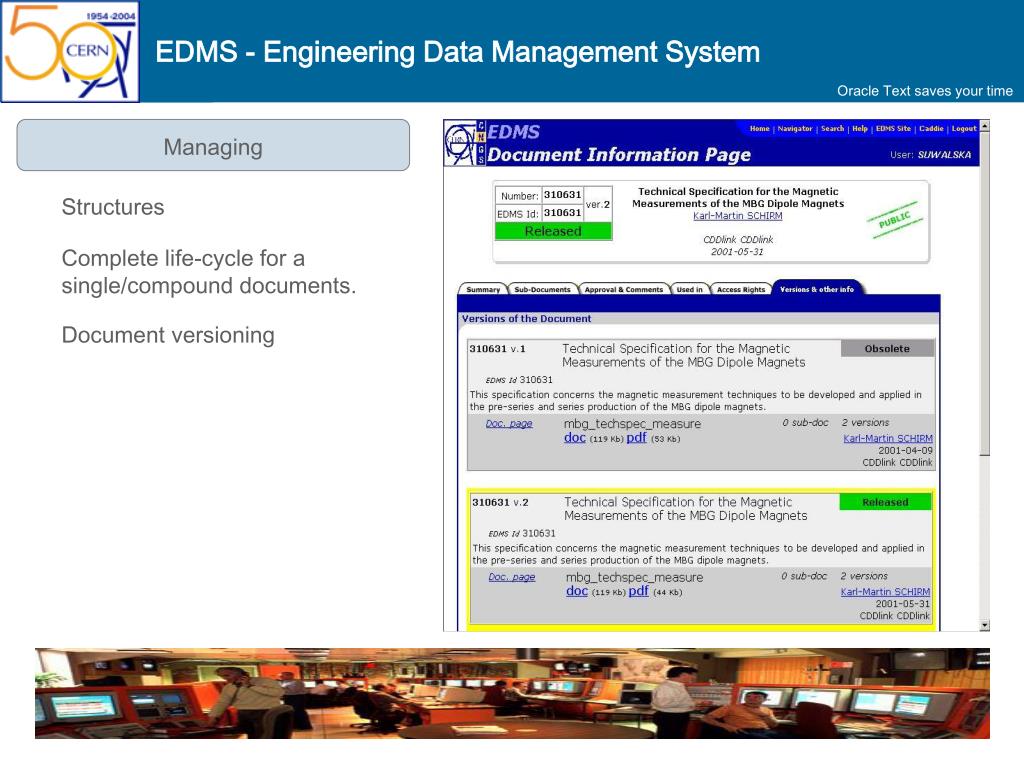Open Doc. page link for version 2
The image size is (1024, 768).
(511, 577)
